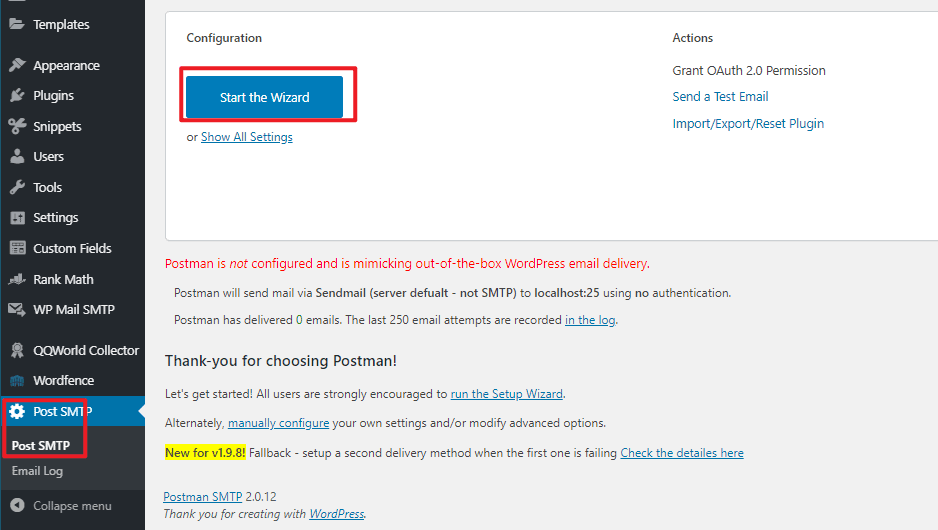Click the Rank Math chart icon
Image resolution: width=938 pixels, height=530 pixels.
17,279
